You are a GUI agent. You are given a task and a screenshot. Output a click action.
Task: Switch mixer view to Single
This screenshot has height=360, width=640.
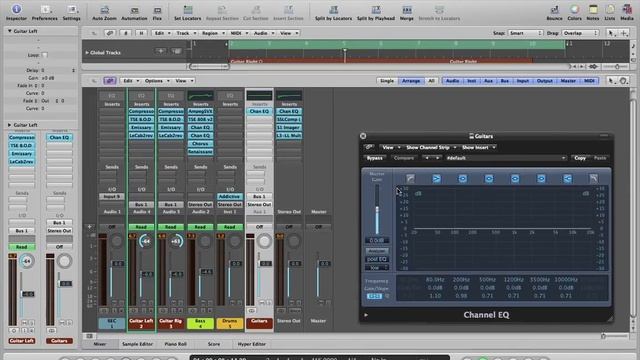387,81
